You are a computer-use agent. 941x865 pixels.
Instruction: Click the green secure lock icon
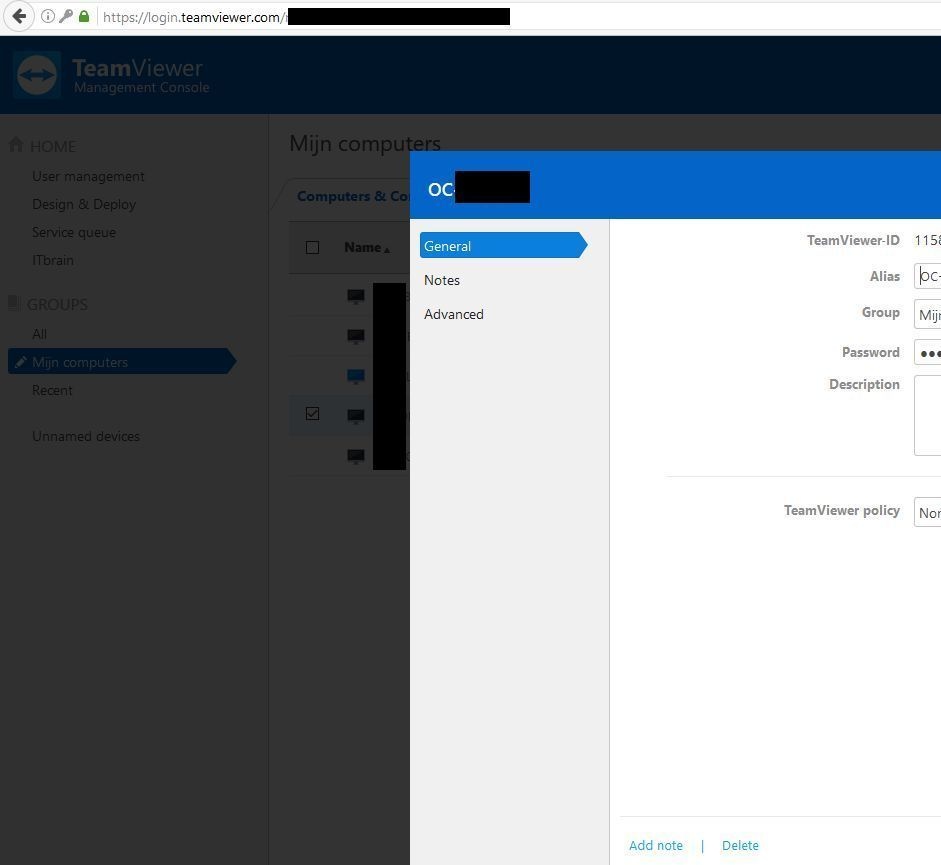84,16
